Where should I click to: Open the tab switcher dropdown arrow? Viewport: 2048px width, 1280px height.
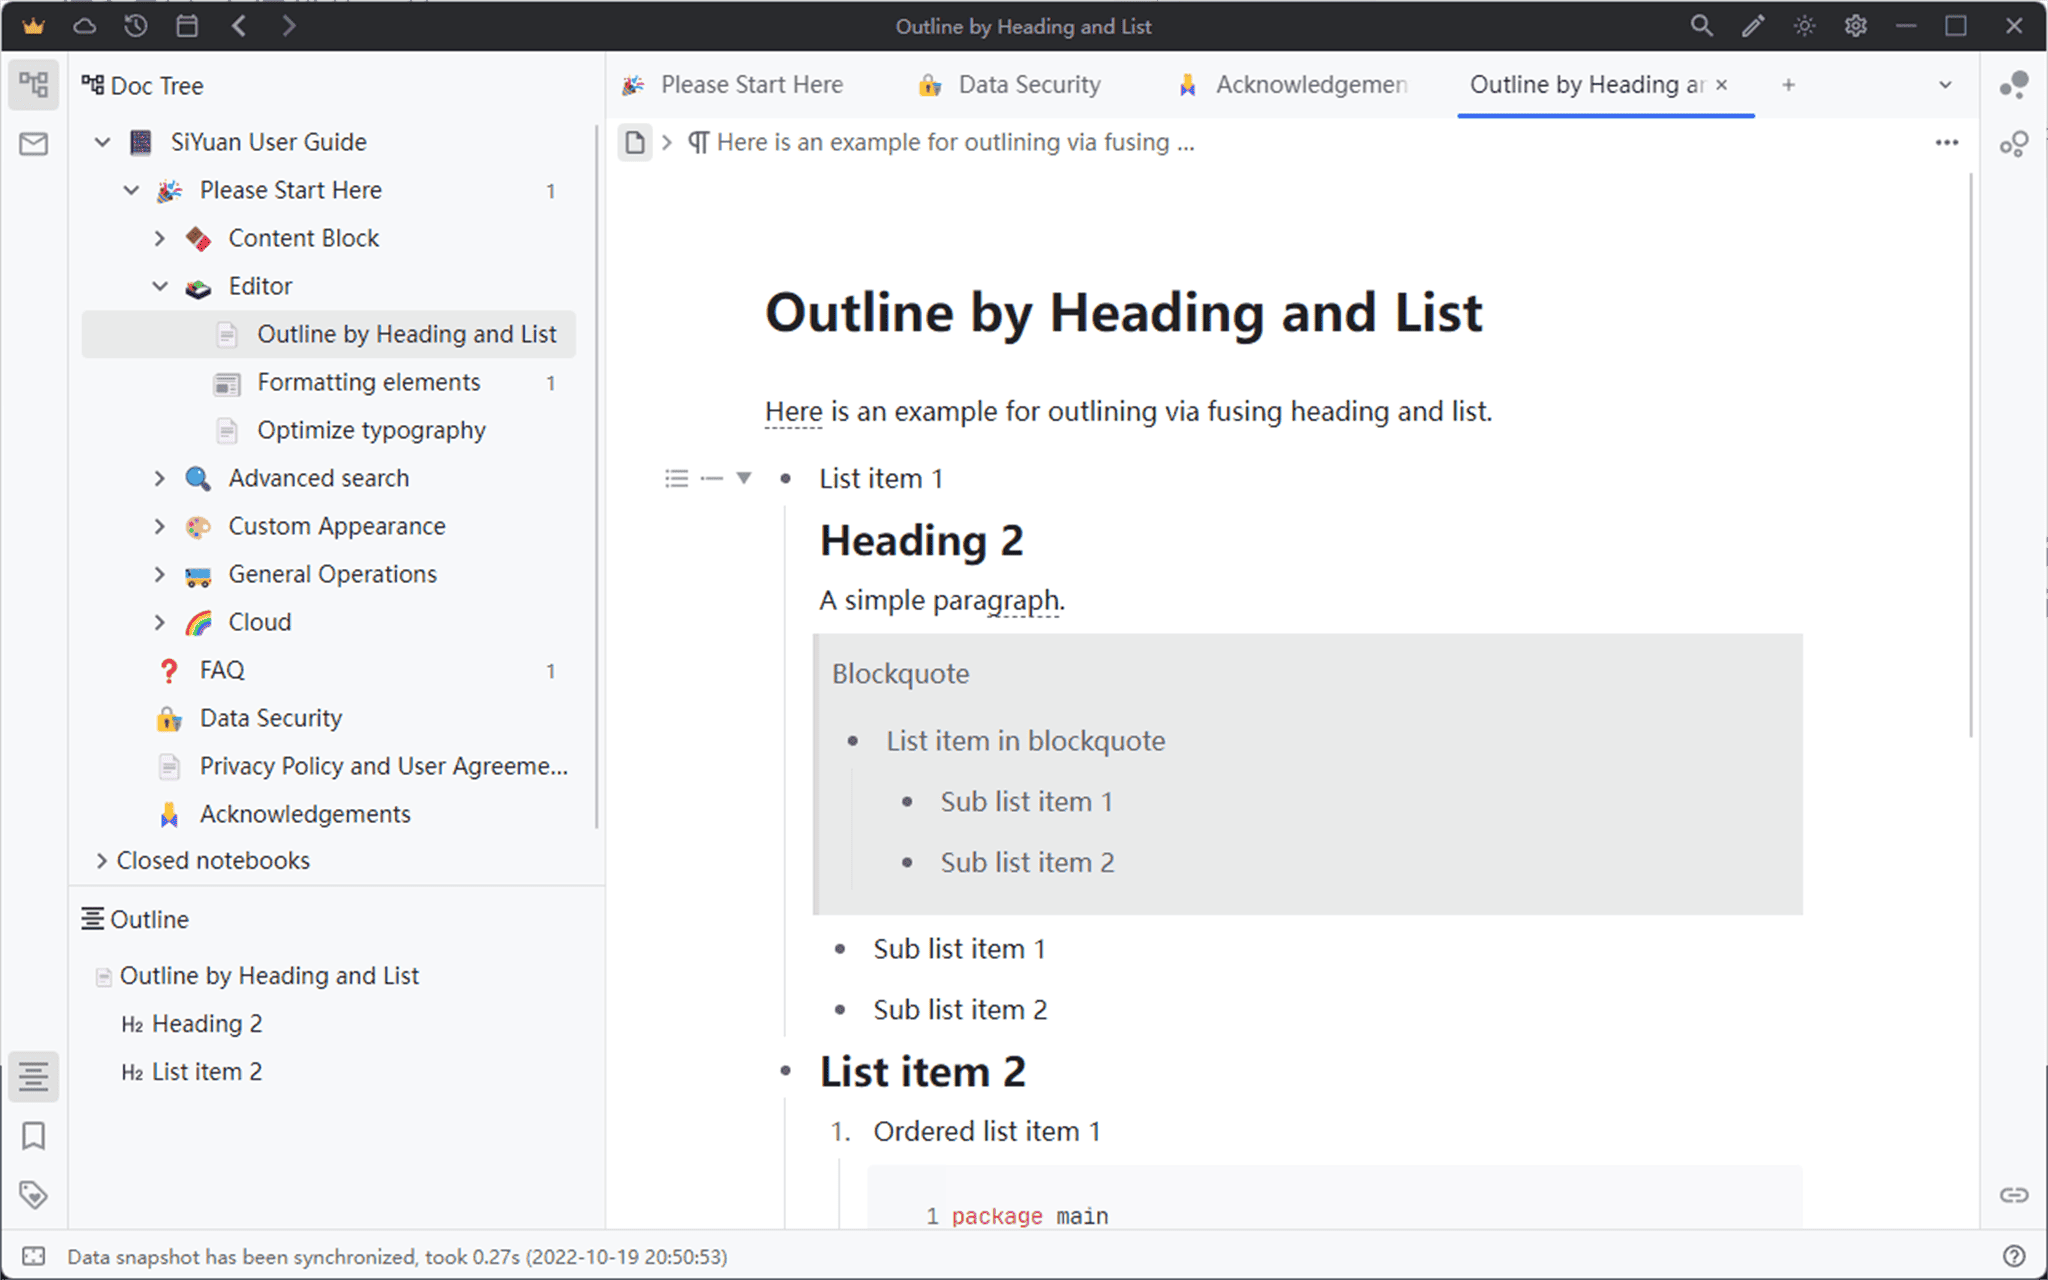coord(1944,85)
